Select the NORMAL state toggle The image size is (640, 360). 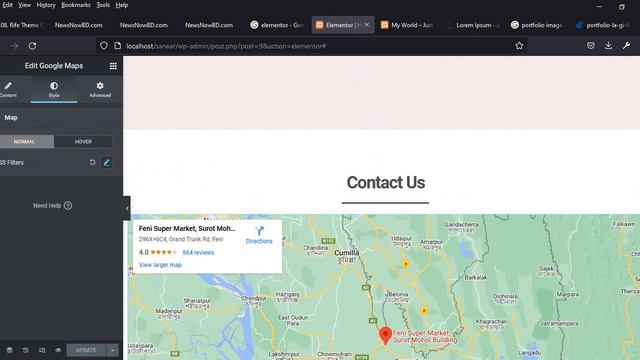point(24,142)
